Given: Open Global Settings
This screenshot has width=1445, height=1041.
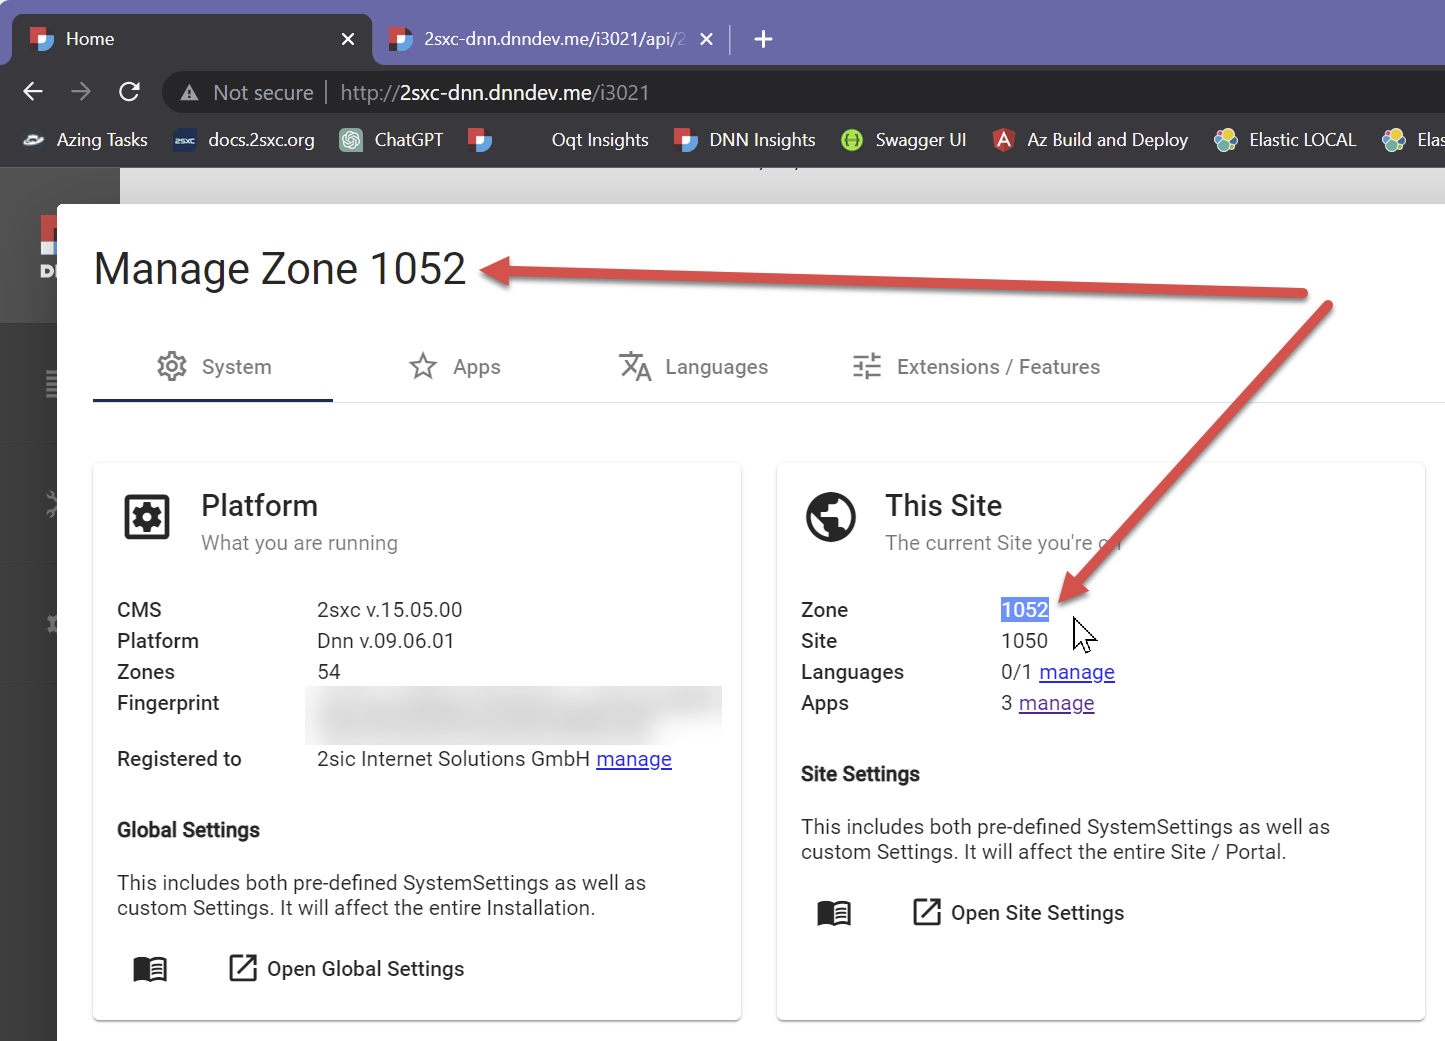Looking at the screenshot, I should pos(345,968).
